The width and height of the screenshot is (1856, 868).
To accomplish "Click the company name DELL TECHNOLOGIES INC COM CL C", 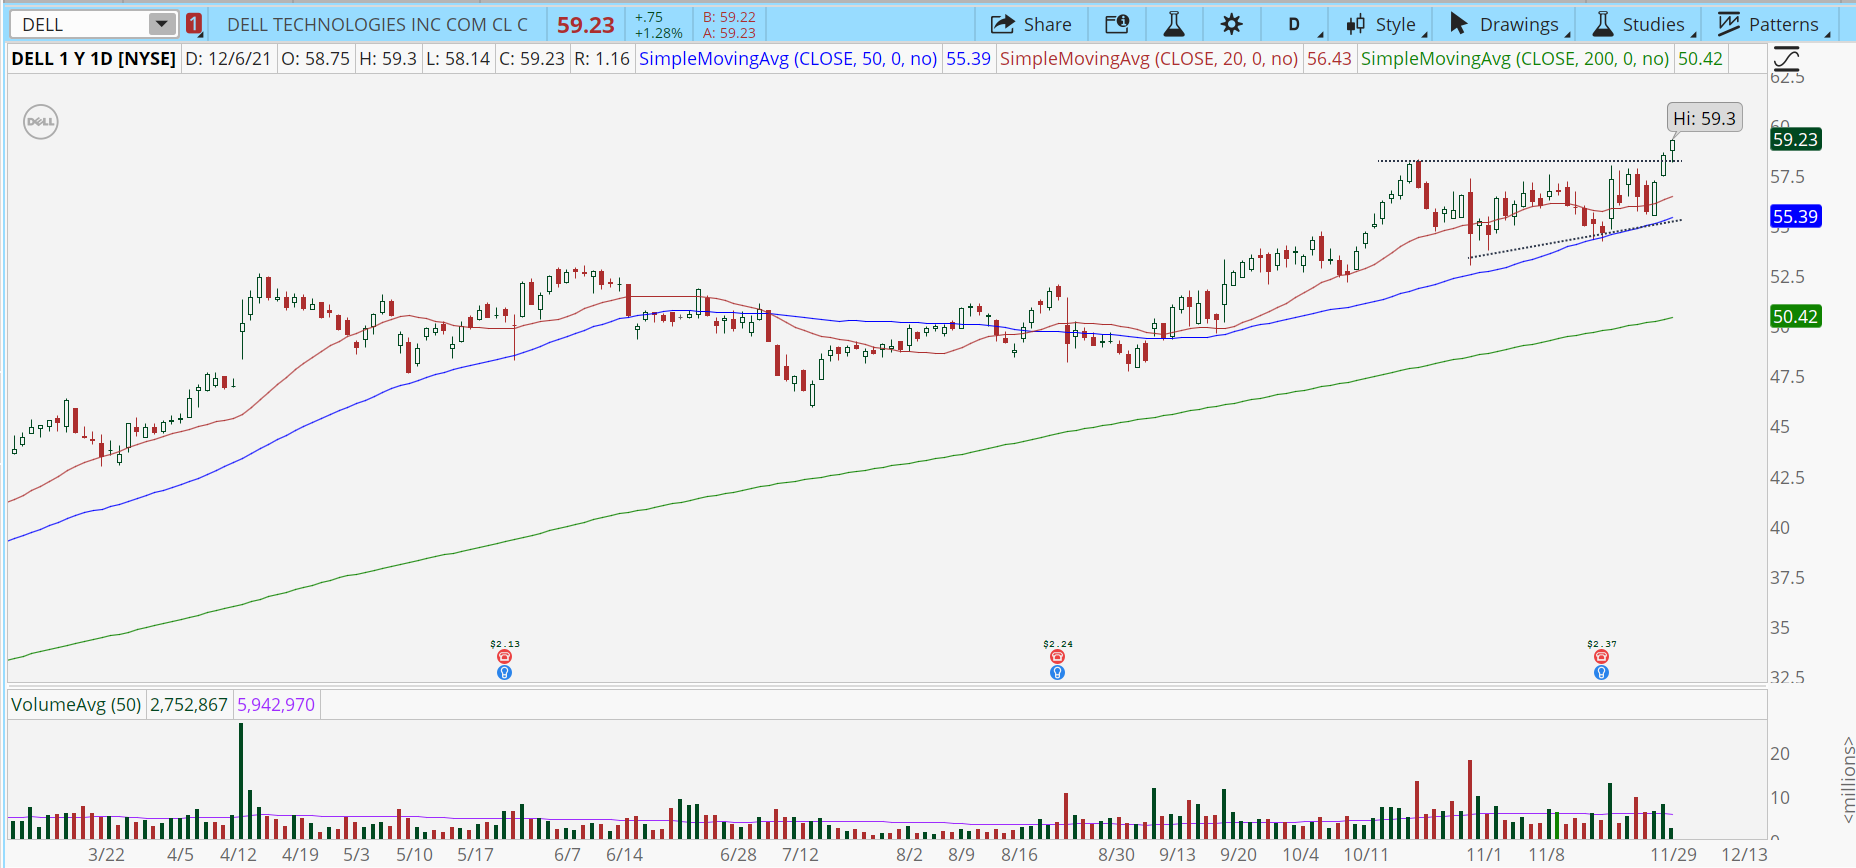I will click(377, 24).
